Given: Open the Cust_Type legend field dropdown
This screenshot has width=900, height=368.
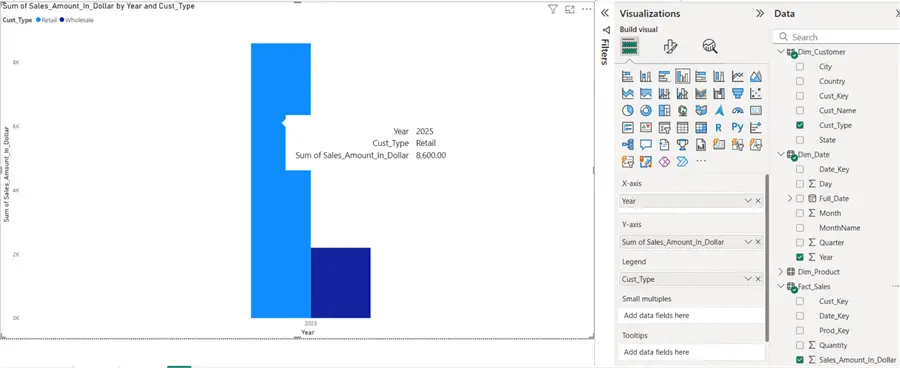Looking at the screenshot, I should 748,279.
